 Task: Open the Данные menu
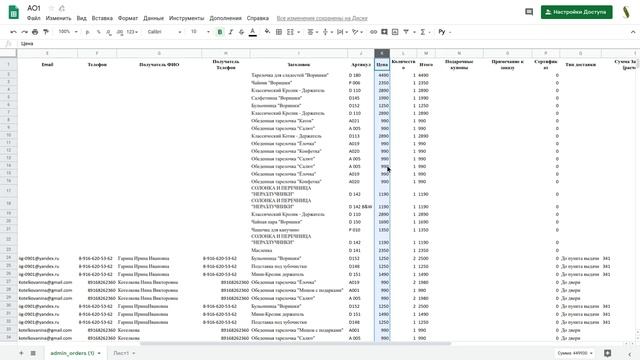(153, 18)
